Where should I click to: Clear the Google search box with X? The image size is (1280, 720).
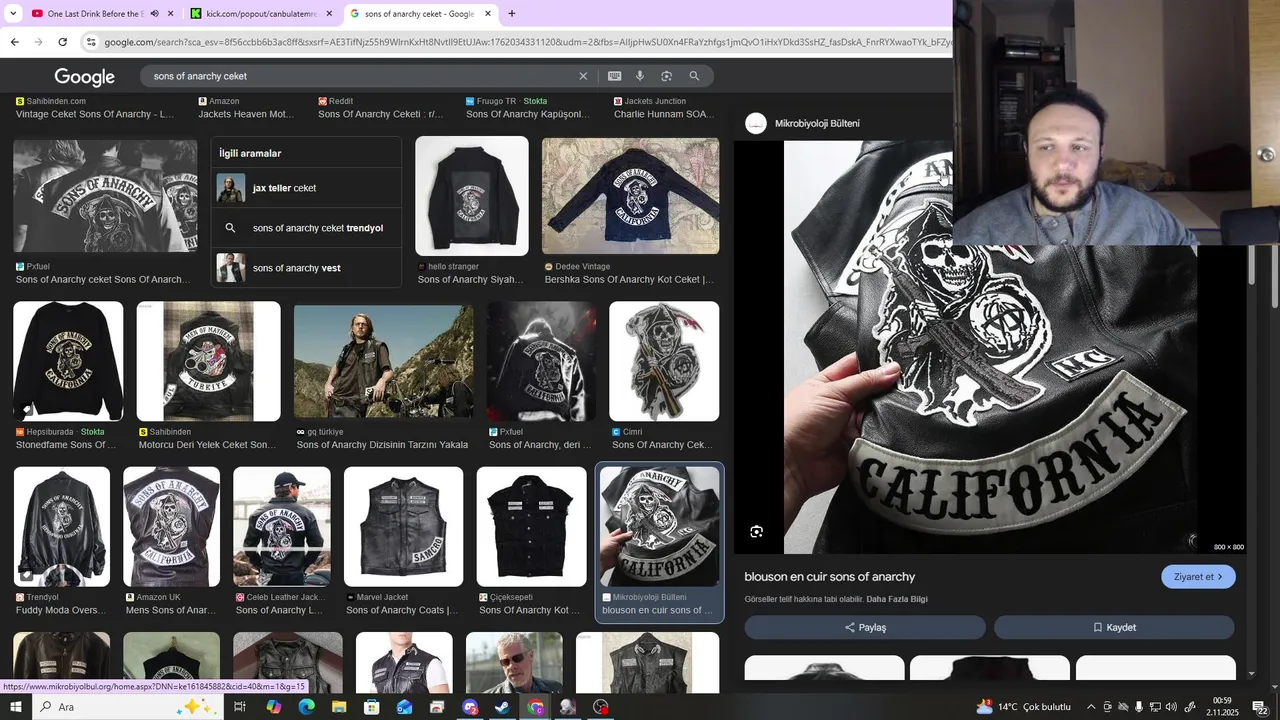(x=583, y=76)
